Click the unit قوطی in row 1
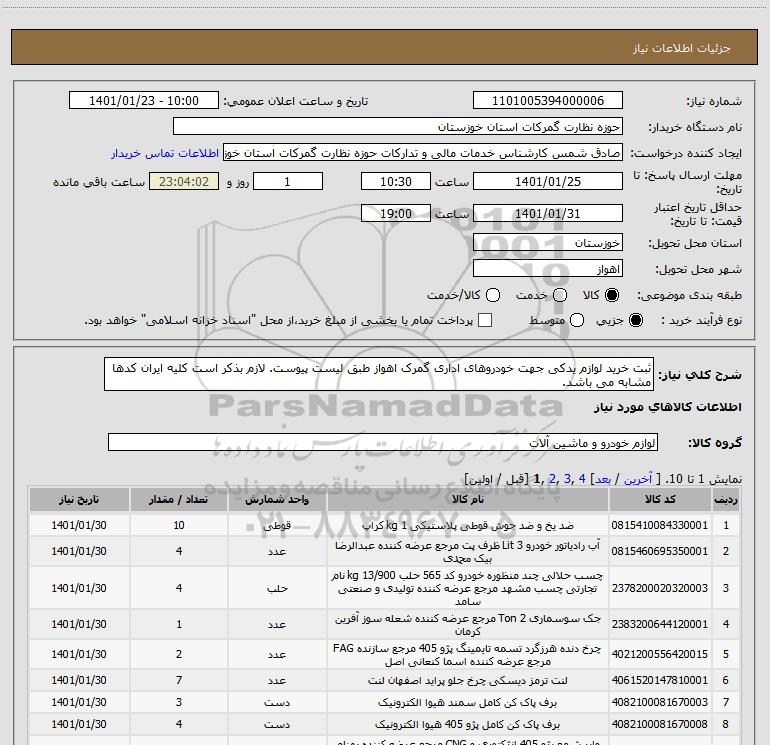Viewport: 770px width, 745px height. coord(277,525)
